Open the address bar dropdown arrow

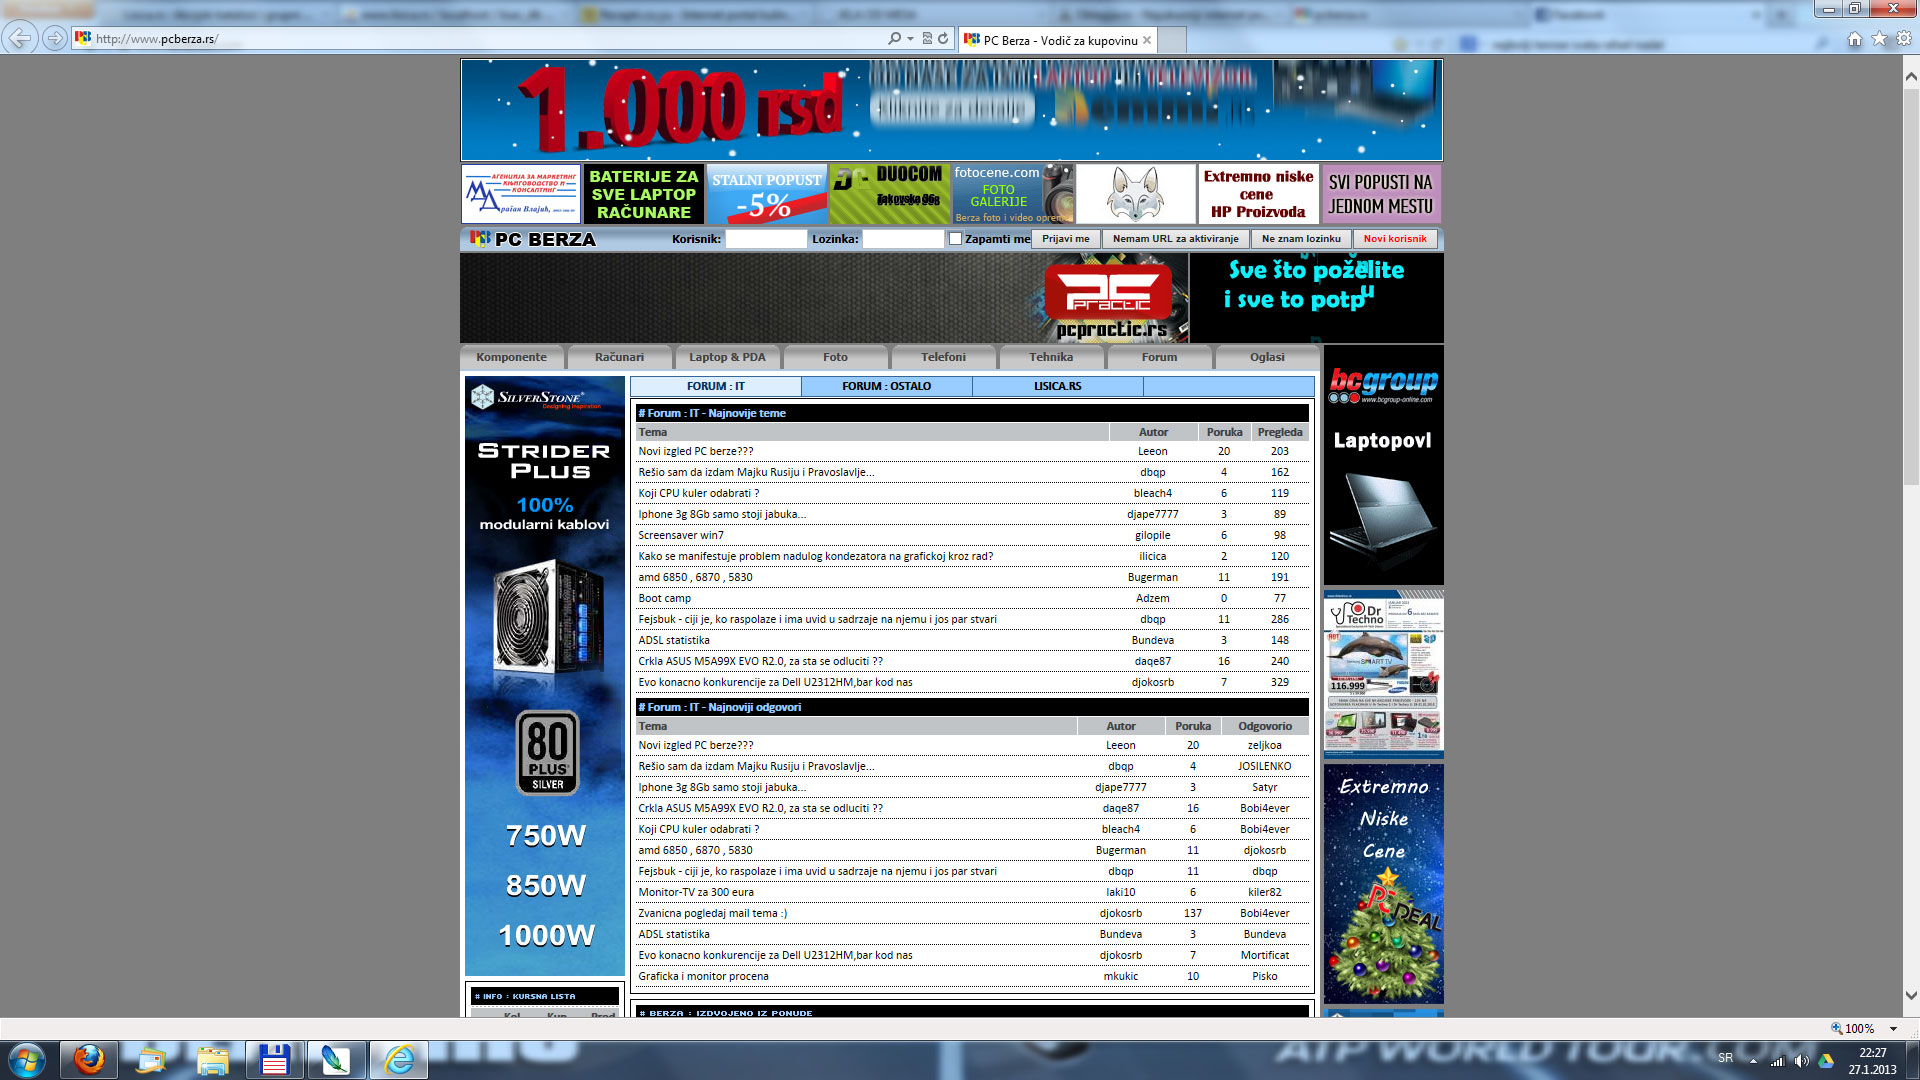(910, 39)
